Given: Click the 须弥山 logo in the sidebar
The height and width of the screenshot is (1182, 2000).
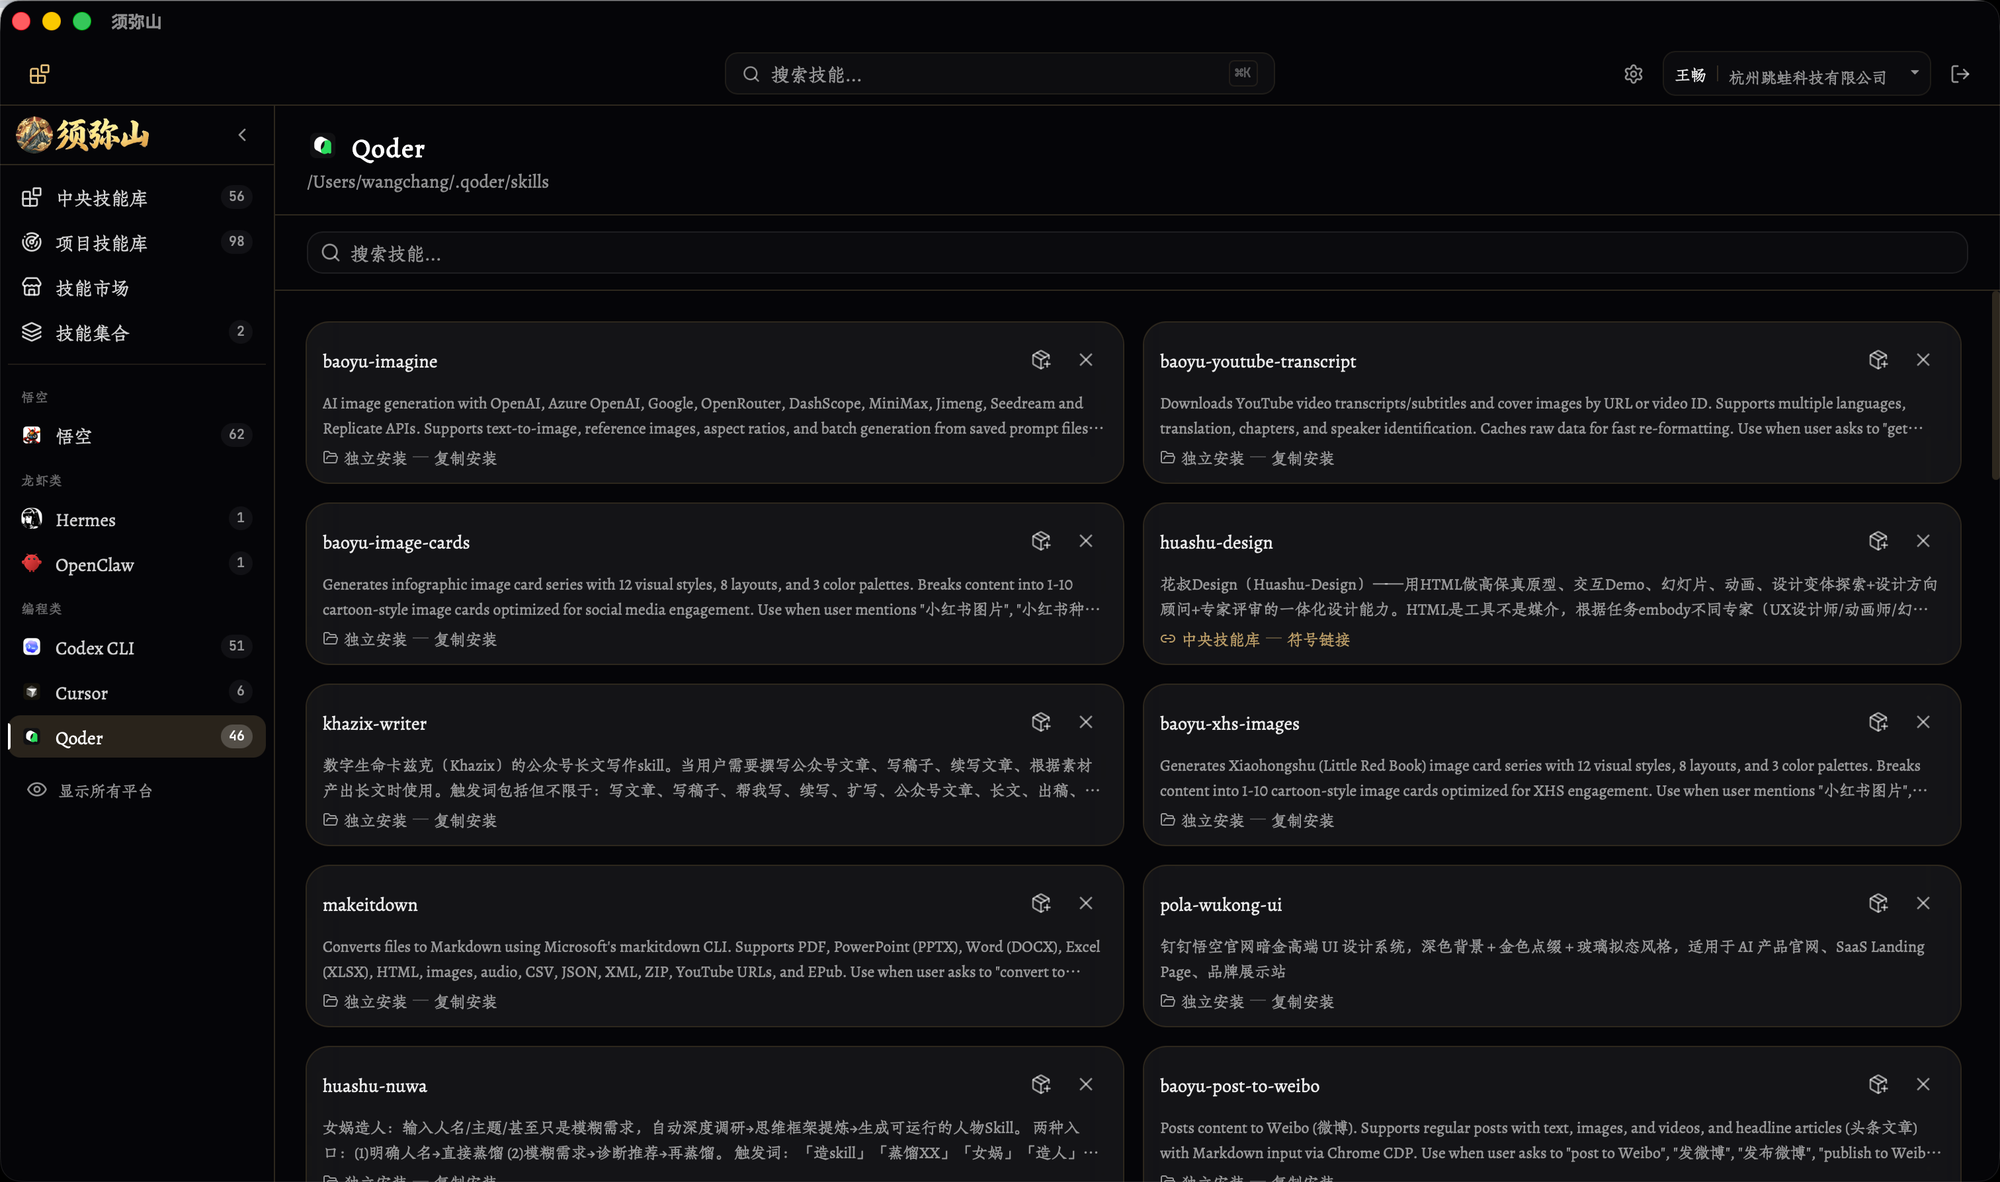Looking at the screenshot, I should [83, 134].
